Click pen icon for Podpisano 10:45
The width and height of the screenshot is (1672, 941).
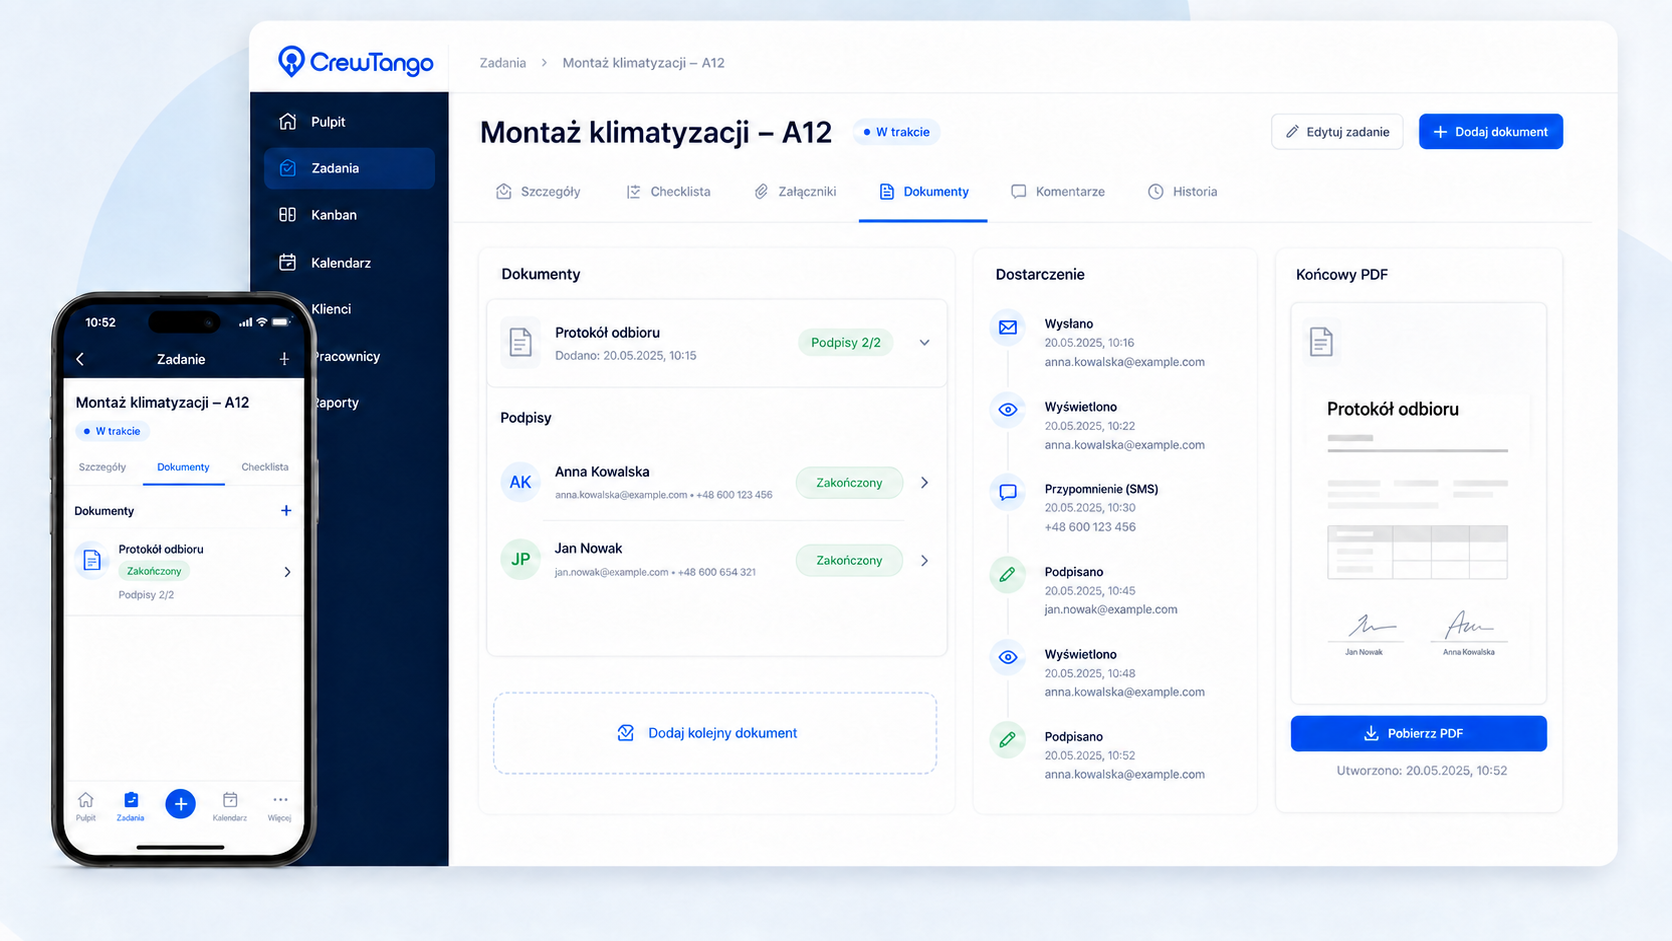[1008, 575]
